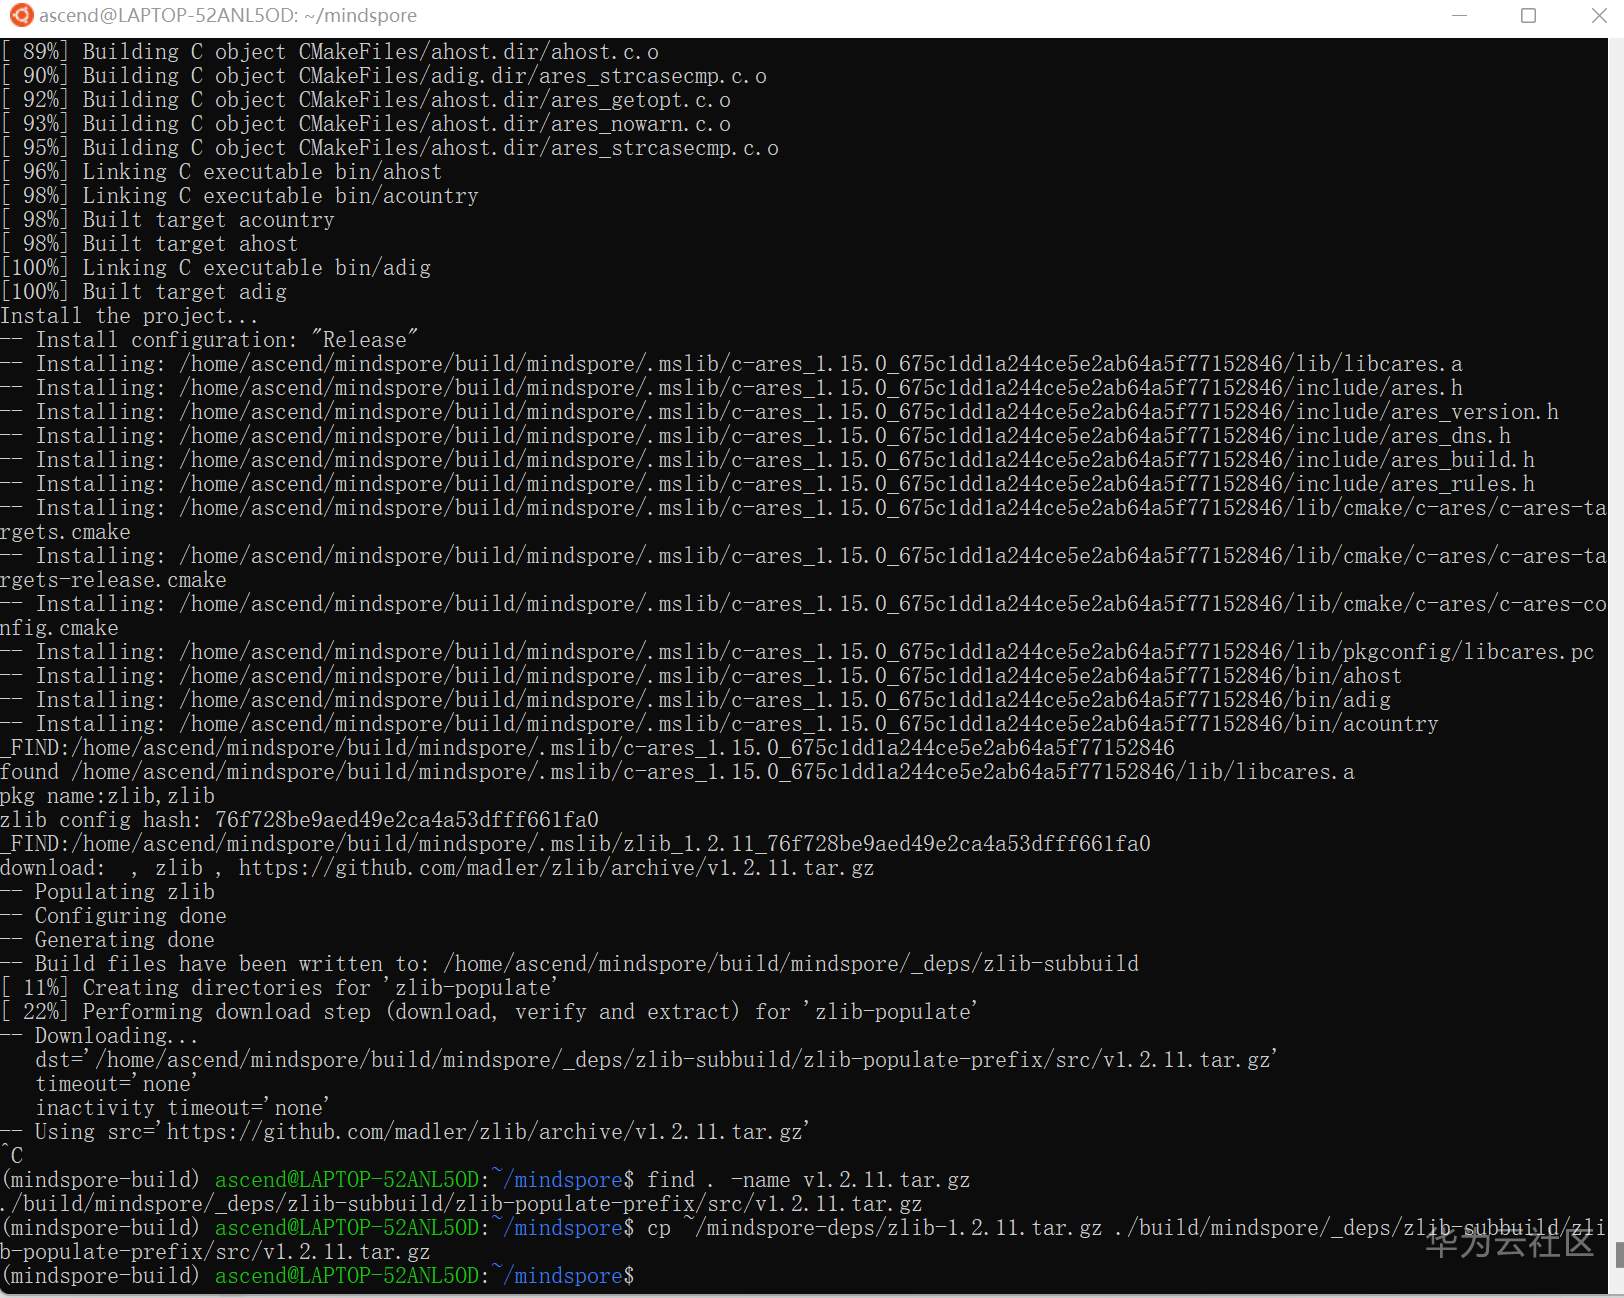
Task: Click the 'Install the project...' line
Action: click(x=129, y=316)
